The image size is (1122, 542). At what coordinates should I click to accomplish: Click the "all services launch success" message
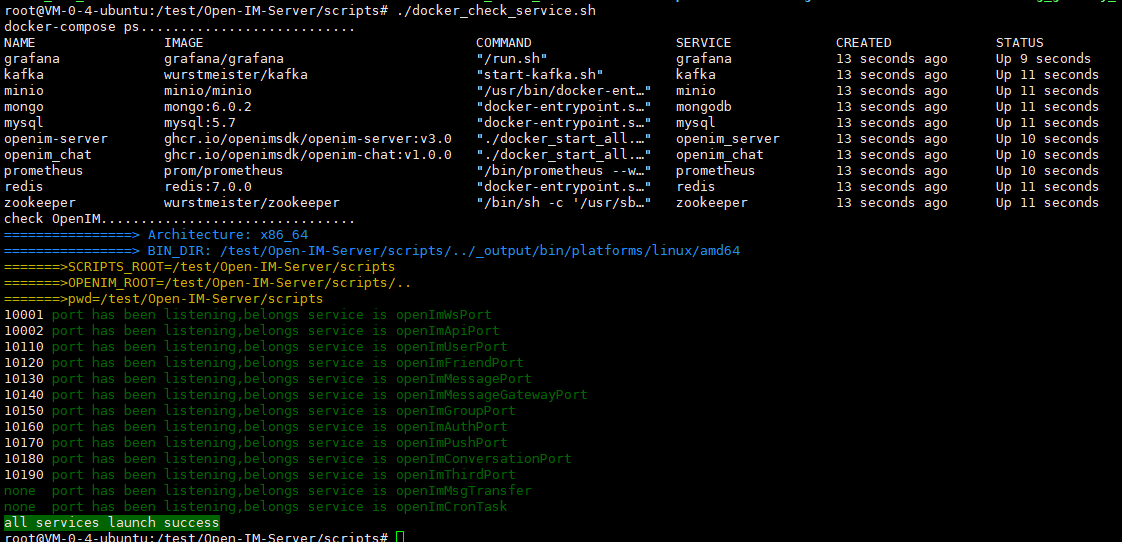click(112, 523)
